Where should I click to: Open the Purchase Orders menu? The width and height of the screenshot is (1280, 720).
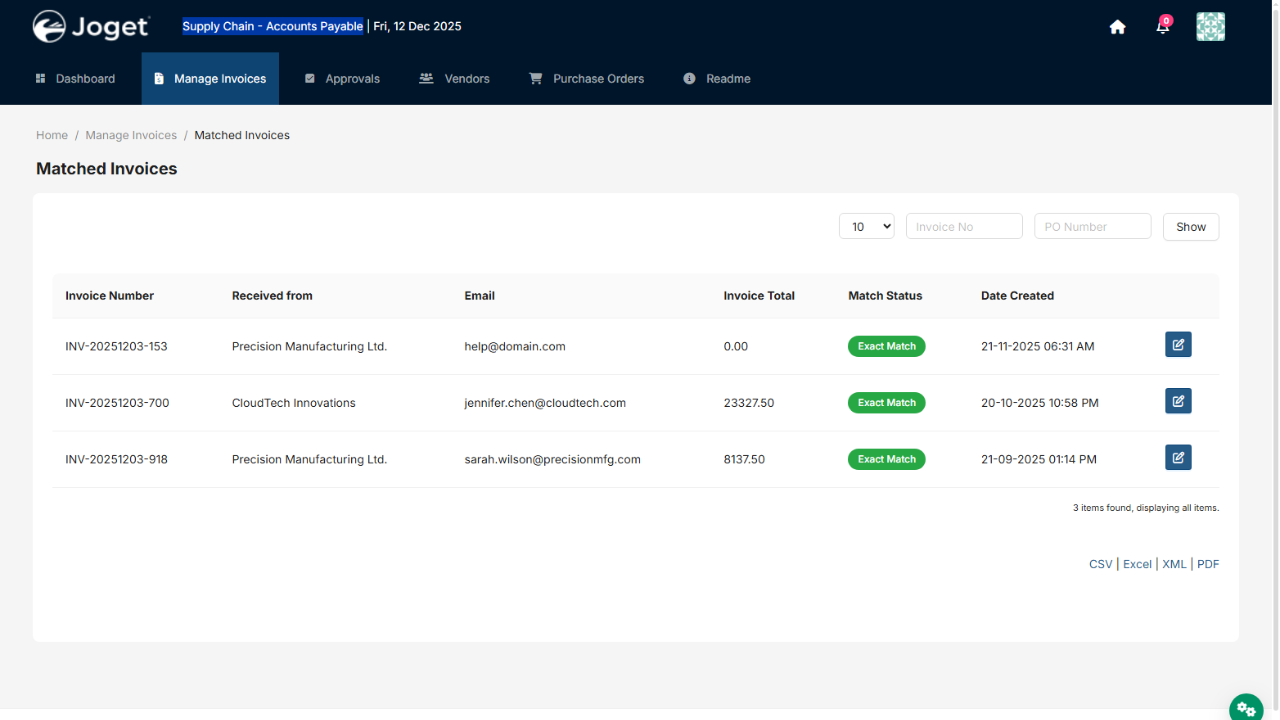pos(587,79)
